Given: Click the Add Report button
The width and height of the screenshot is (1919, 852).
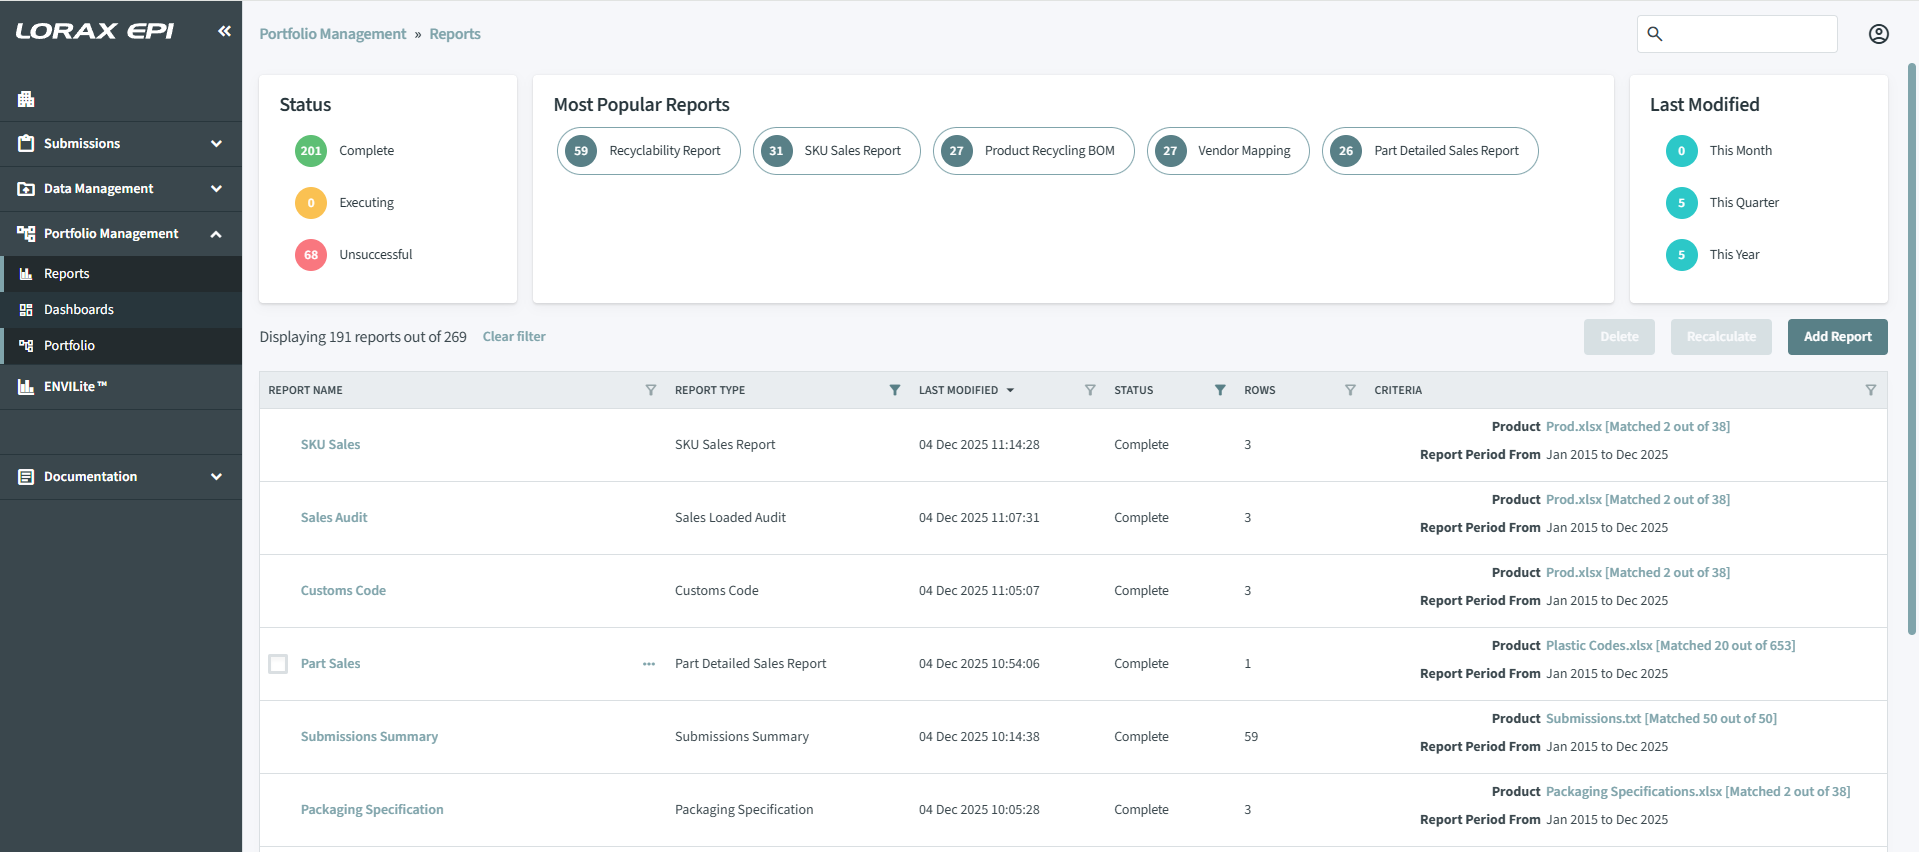Looking at the screenshot, I should (1837, 337).
